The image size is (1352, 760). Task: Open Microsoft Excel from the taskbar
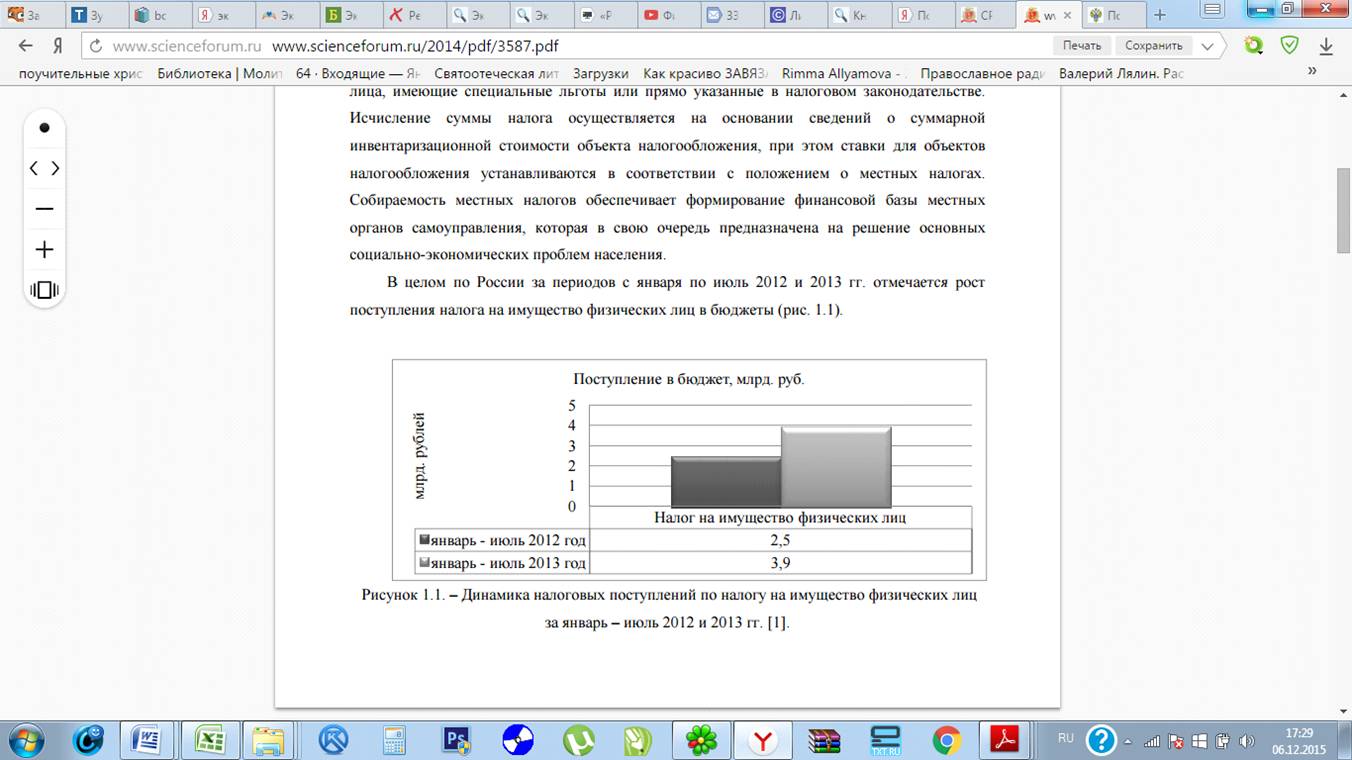click(x=210, y=740)
